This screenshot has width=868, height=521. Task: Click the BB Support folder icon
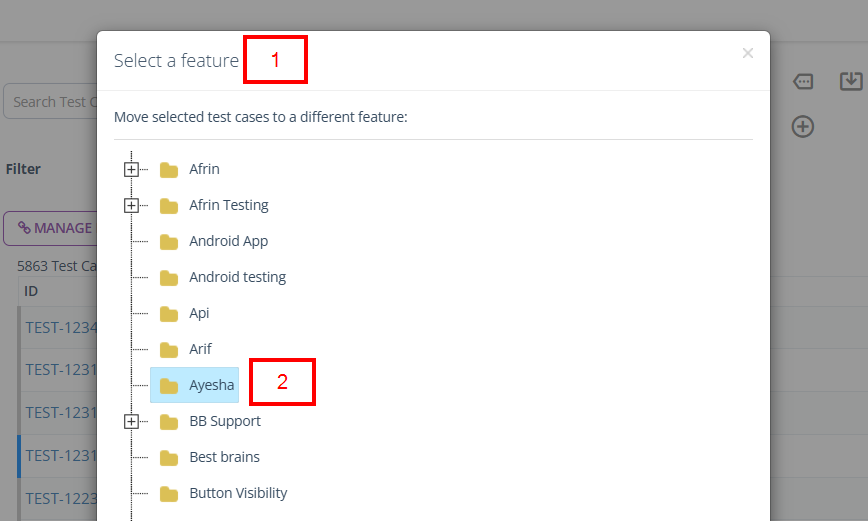click(169, 422)
